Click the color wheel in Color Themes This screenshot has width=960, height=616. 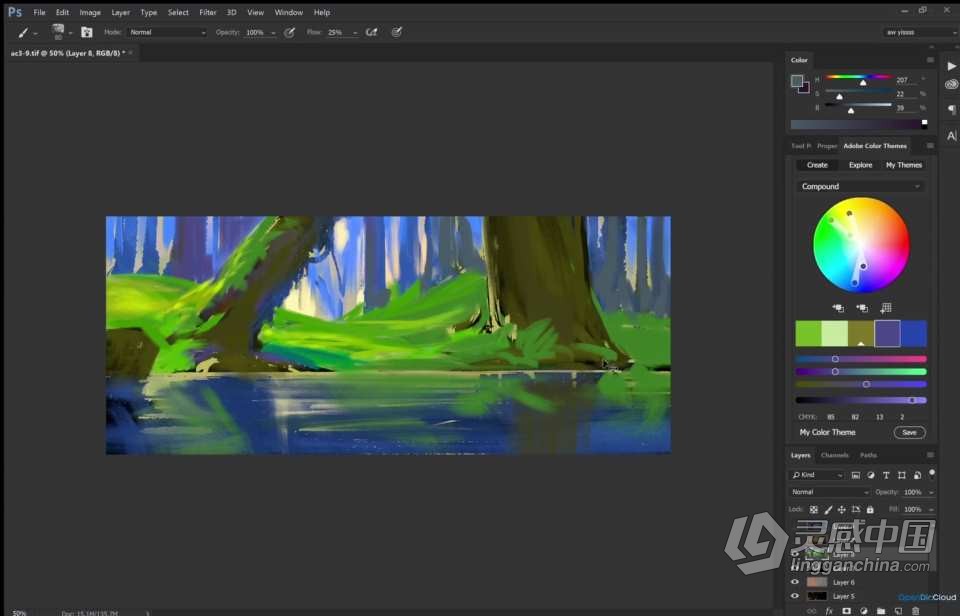point(861,244)
